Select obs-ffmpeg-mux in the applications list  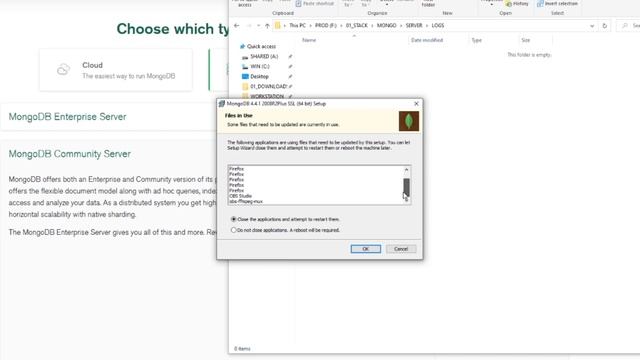click(x=246, y=201)
